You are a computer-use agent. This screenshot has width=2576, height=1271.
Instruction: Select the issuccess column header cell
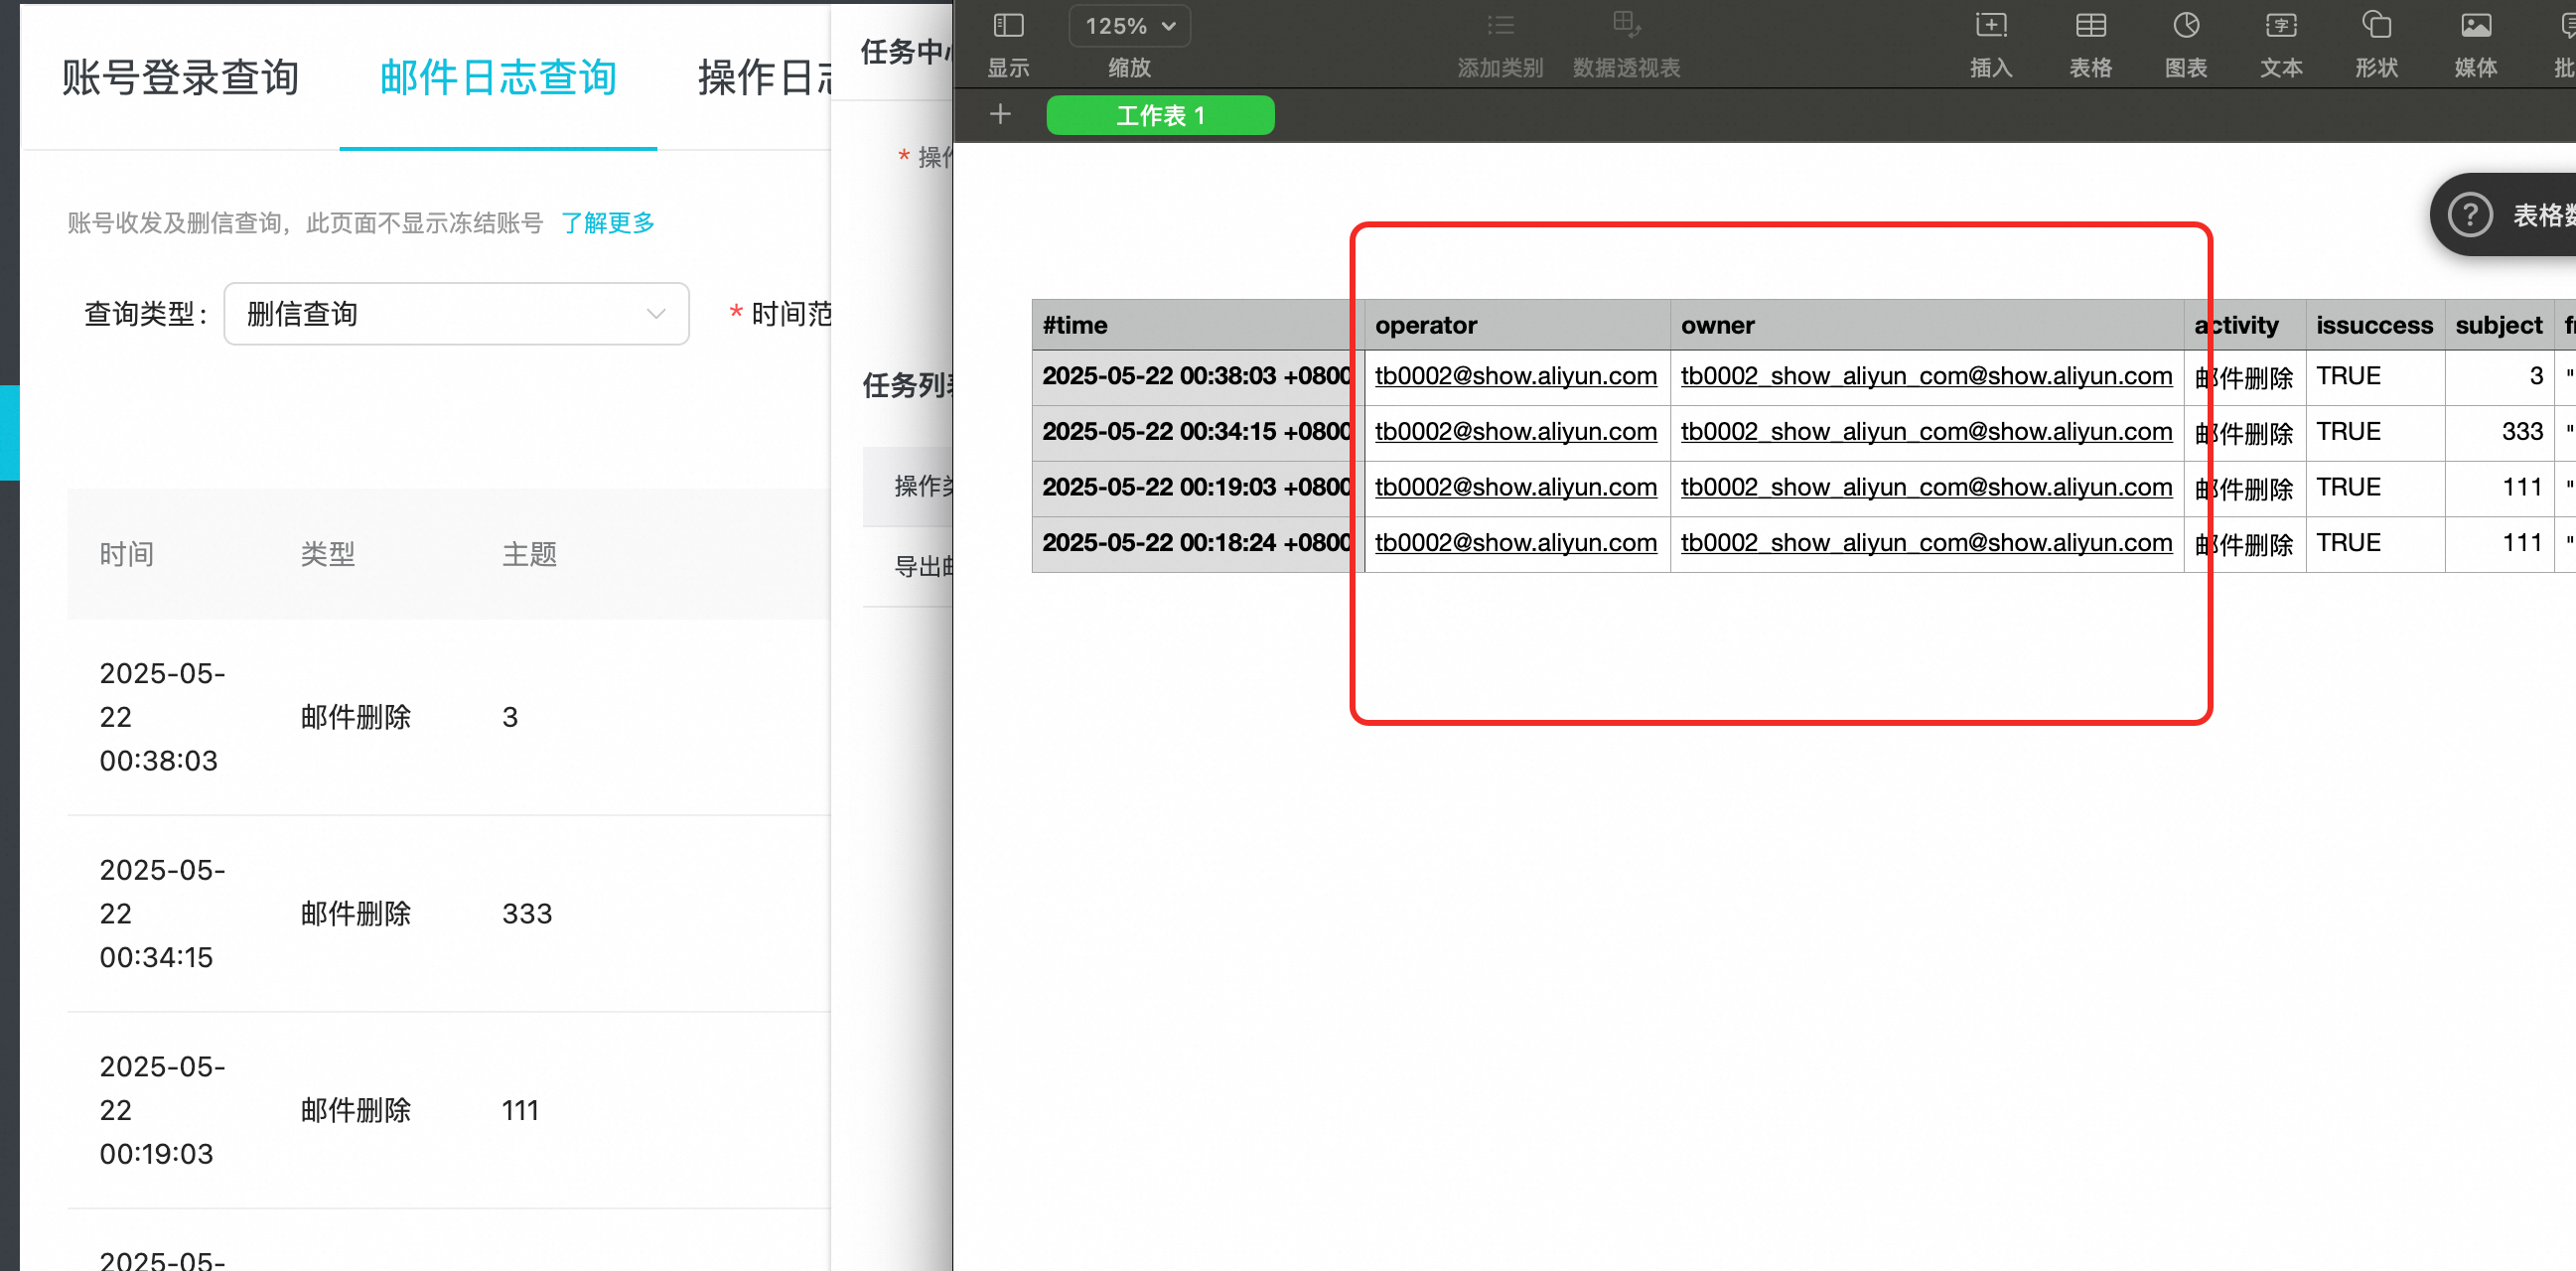pyautogui.click(x=2374, y=326)
